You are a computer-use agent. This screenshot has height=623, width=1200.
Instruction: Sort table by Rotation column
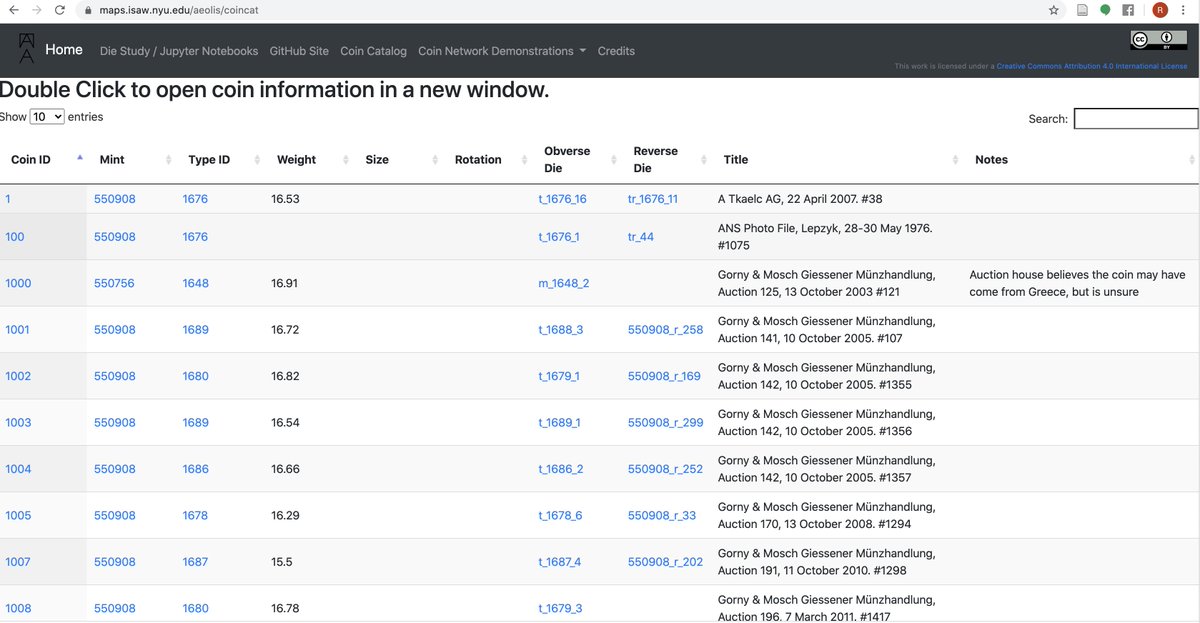click(488, 160)
